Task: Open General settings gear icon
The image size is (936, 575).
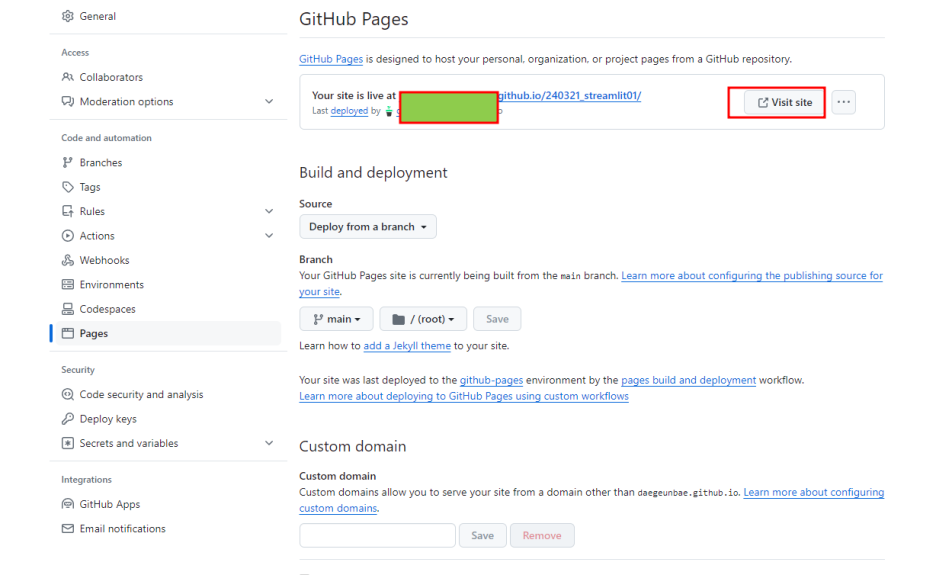Action: [x=67, y=16]
